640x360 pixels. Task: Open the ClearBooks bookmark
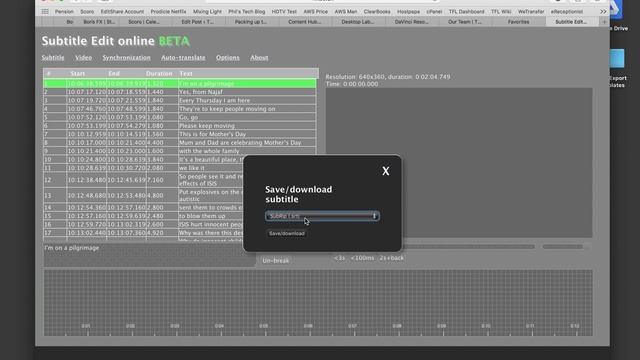[x=377, y=11]
